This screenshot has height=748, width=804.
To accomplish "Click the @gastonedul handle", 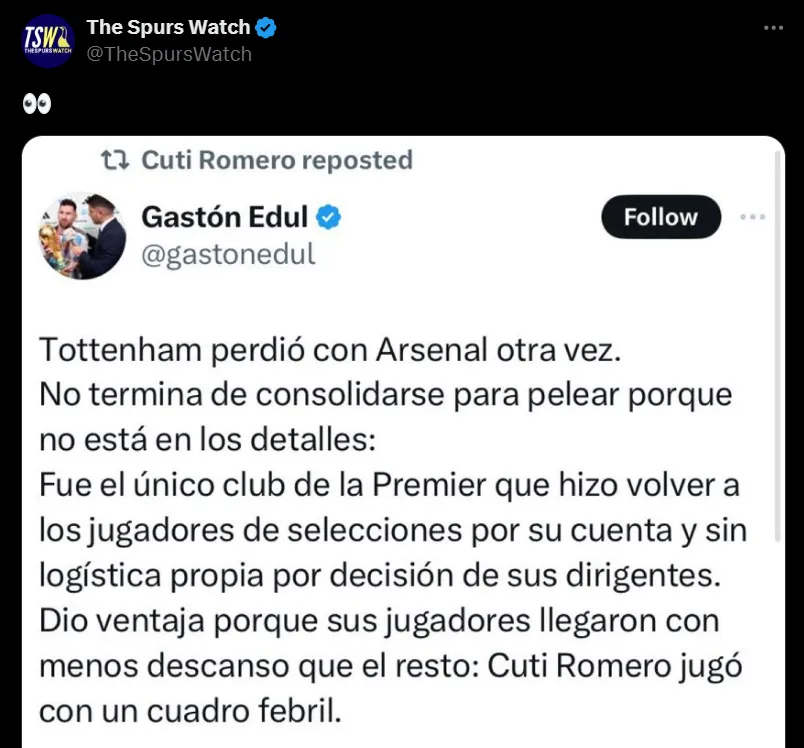I will tap(228, 254).
